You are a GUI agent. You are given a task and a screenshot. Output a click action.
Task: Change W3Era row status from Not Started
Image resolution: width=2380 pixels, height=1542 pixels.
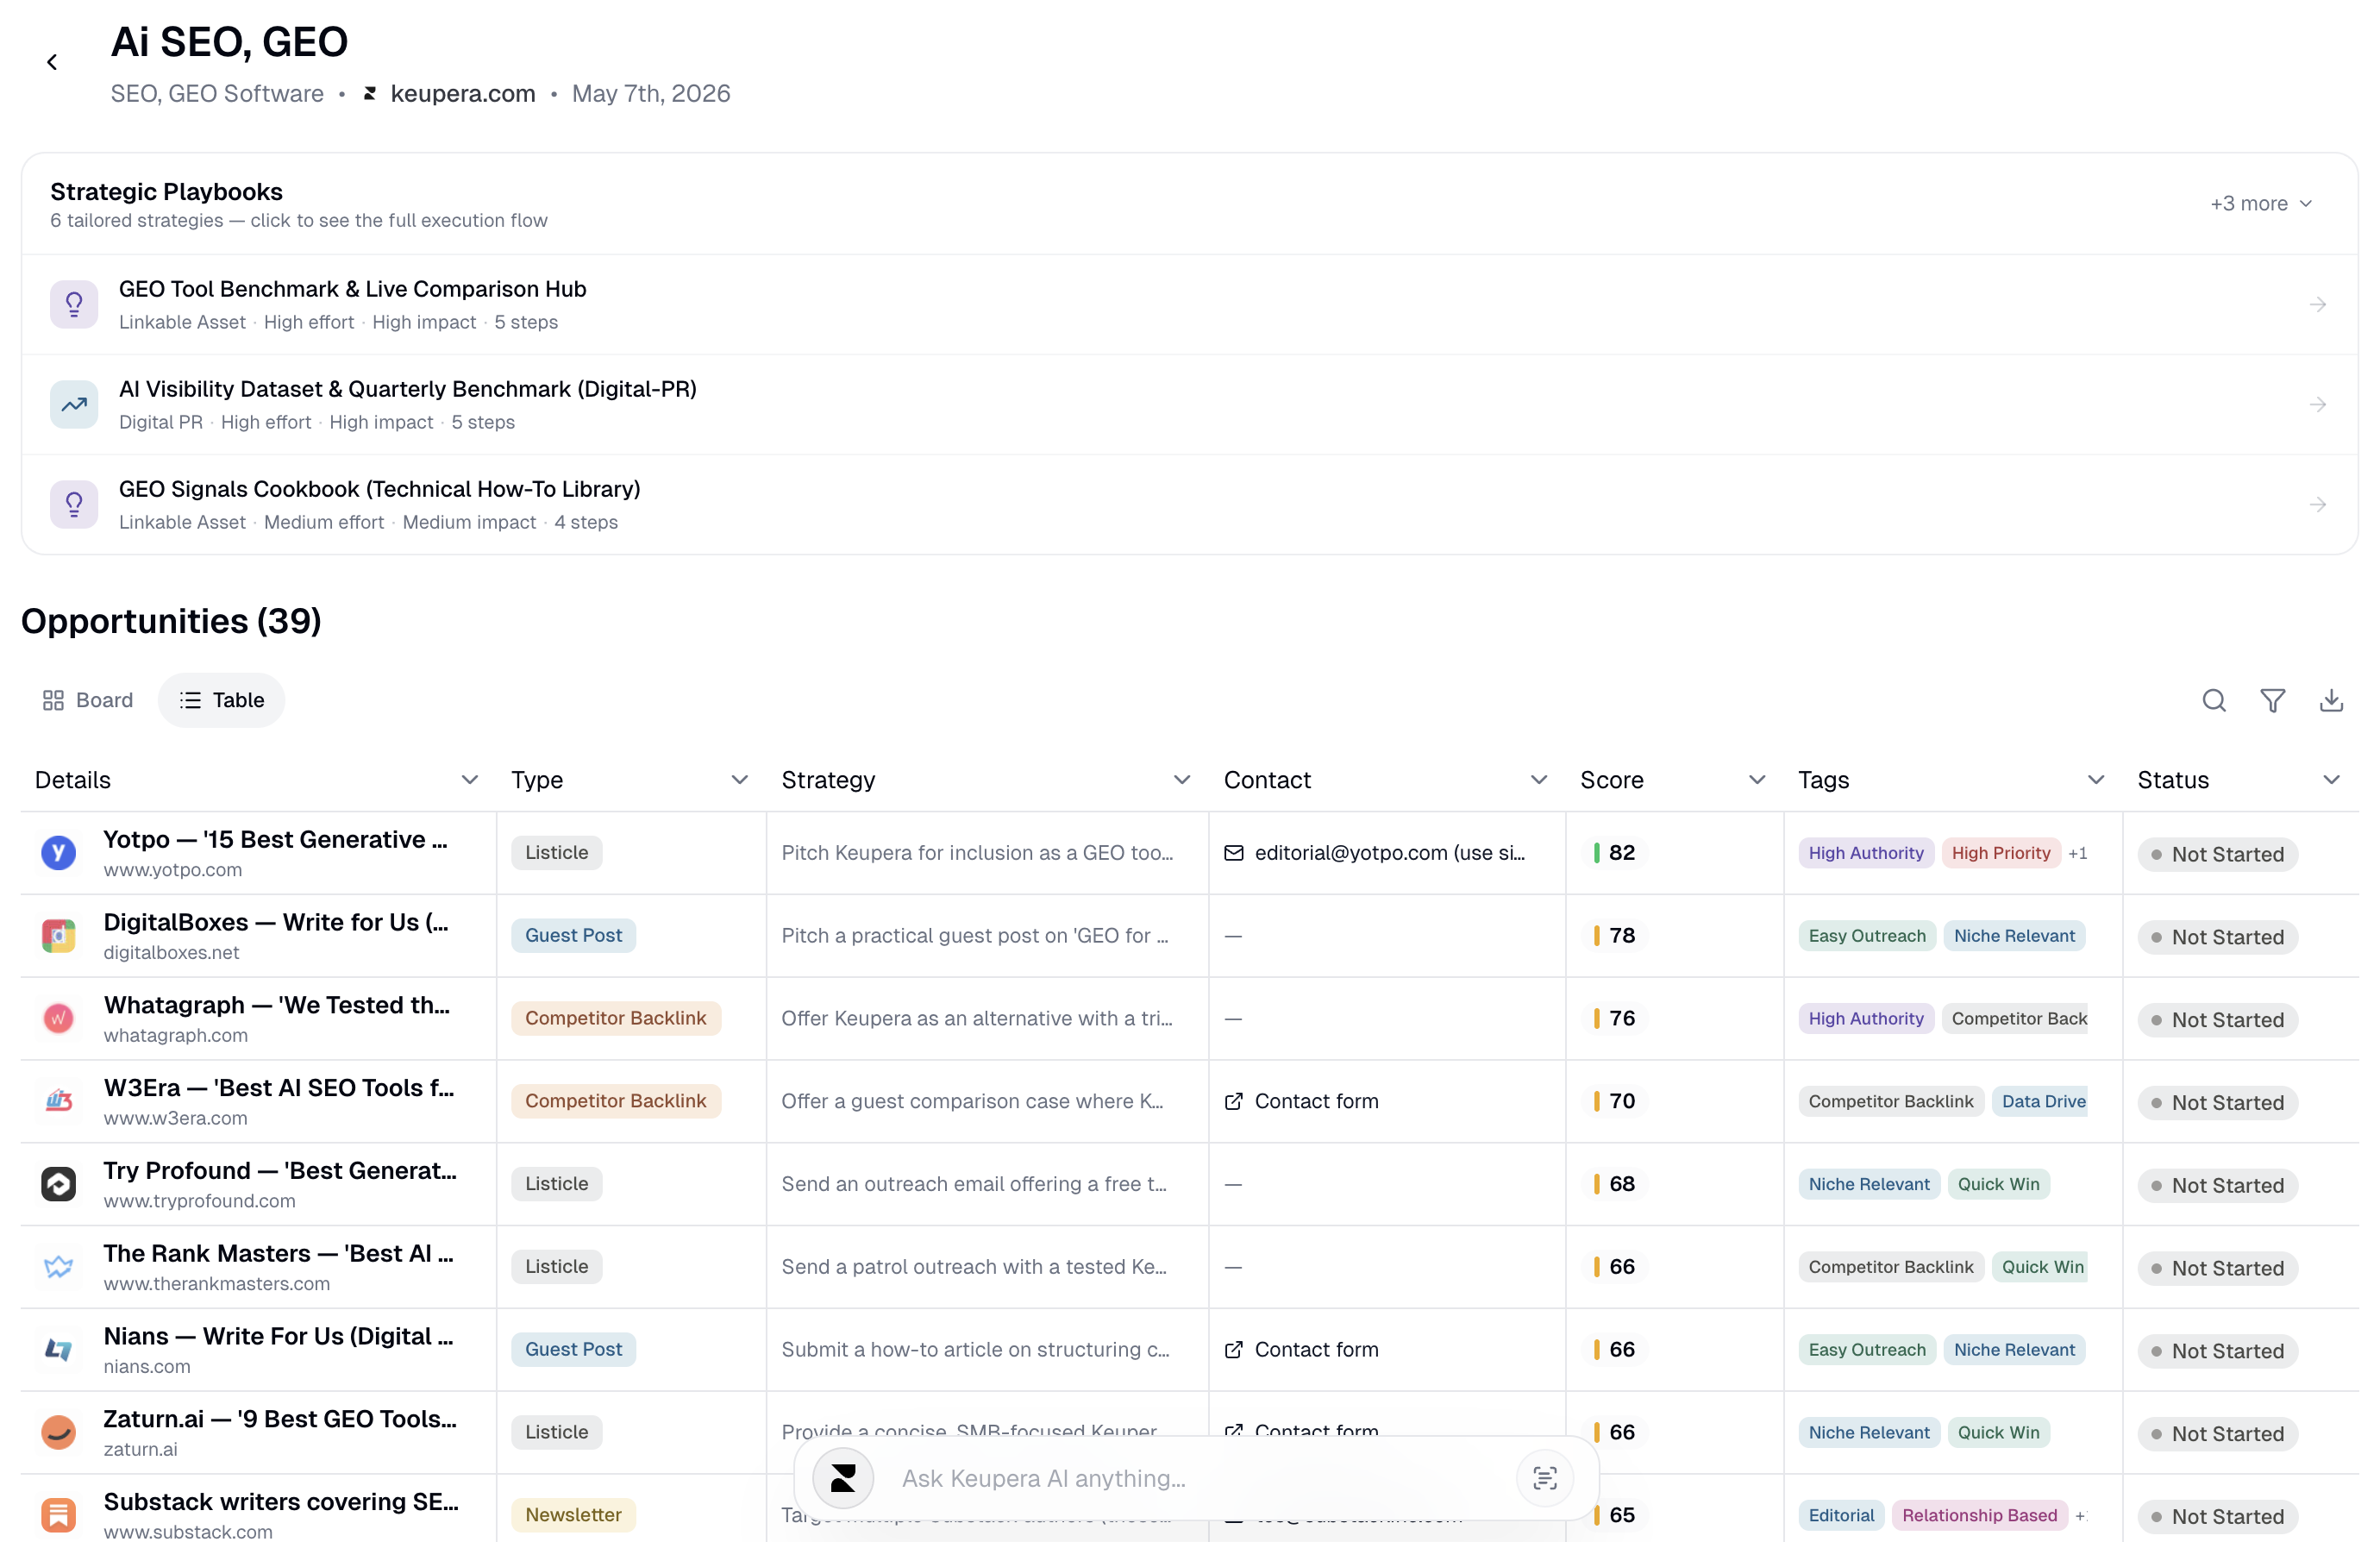pos(2217,1103)
